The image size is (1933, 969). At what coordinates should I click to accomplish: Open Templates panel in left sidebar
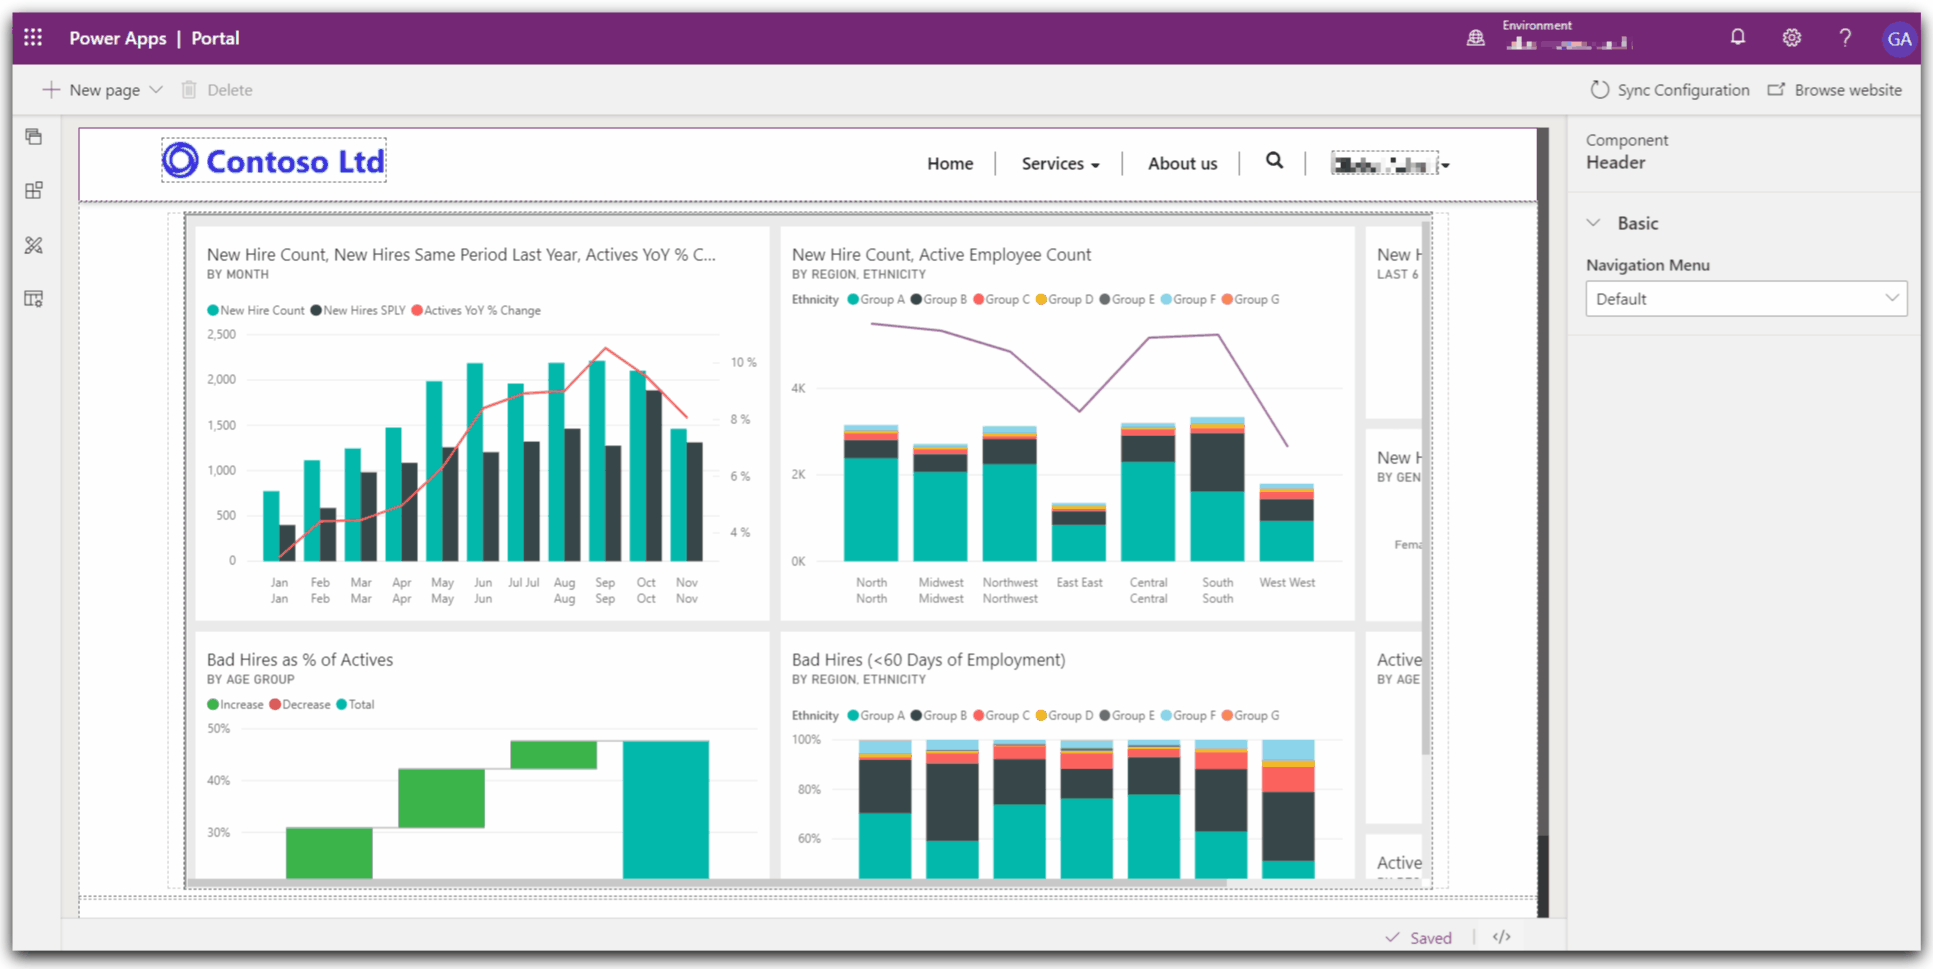tap(34, 299)
